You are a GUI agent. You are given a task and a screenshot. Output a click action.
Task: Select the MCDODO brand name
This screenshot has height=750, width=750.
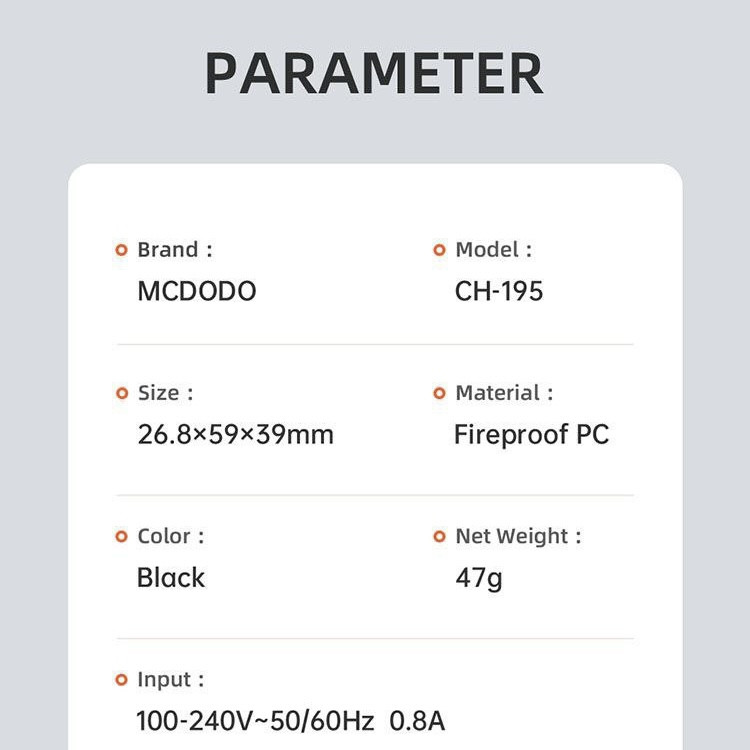196,291
